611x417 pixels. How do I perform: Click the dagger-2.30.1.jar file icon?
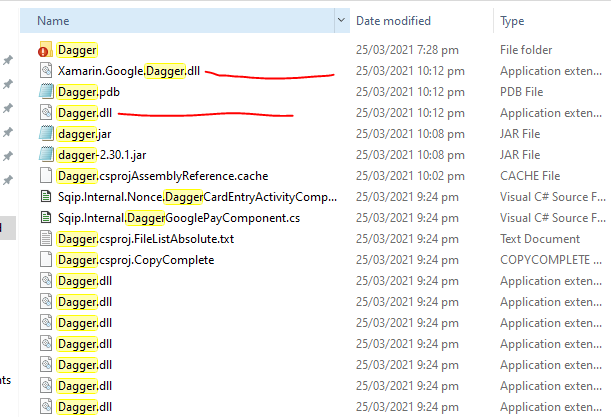[46, 155]
